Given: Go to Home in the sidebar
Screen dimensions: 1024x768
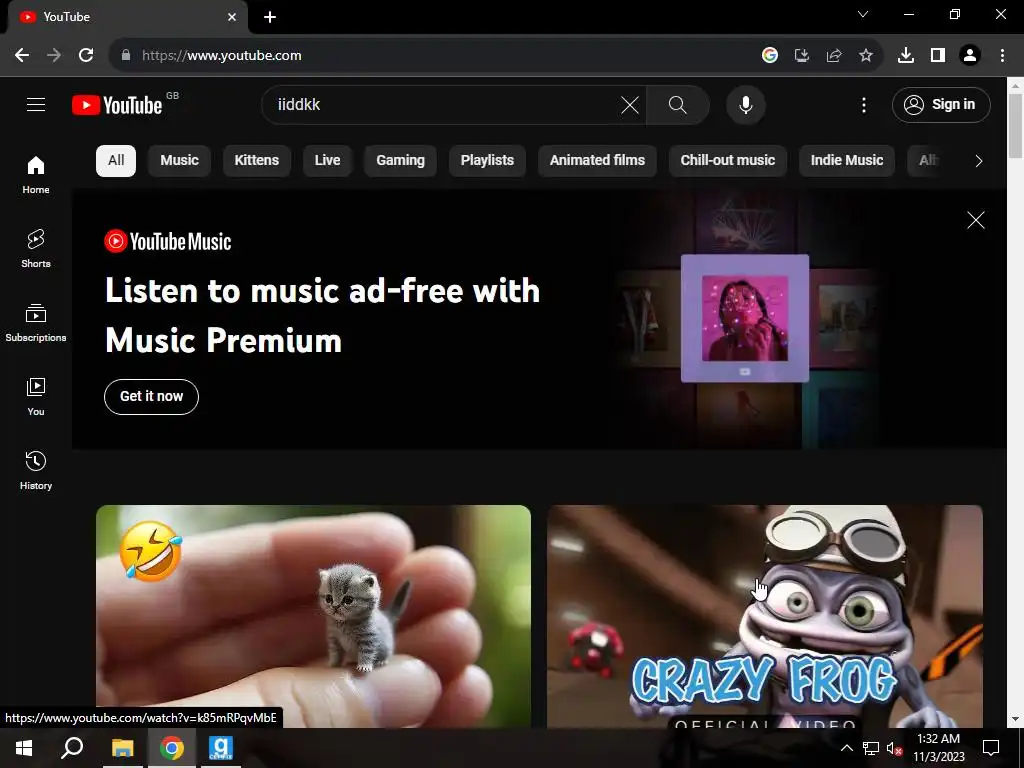Looking at the screenshot, I should [x=36, y=175].
